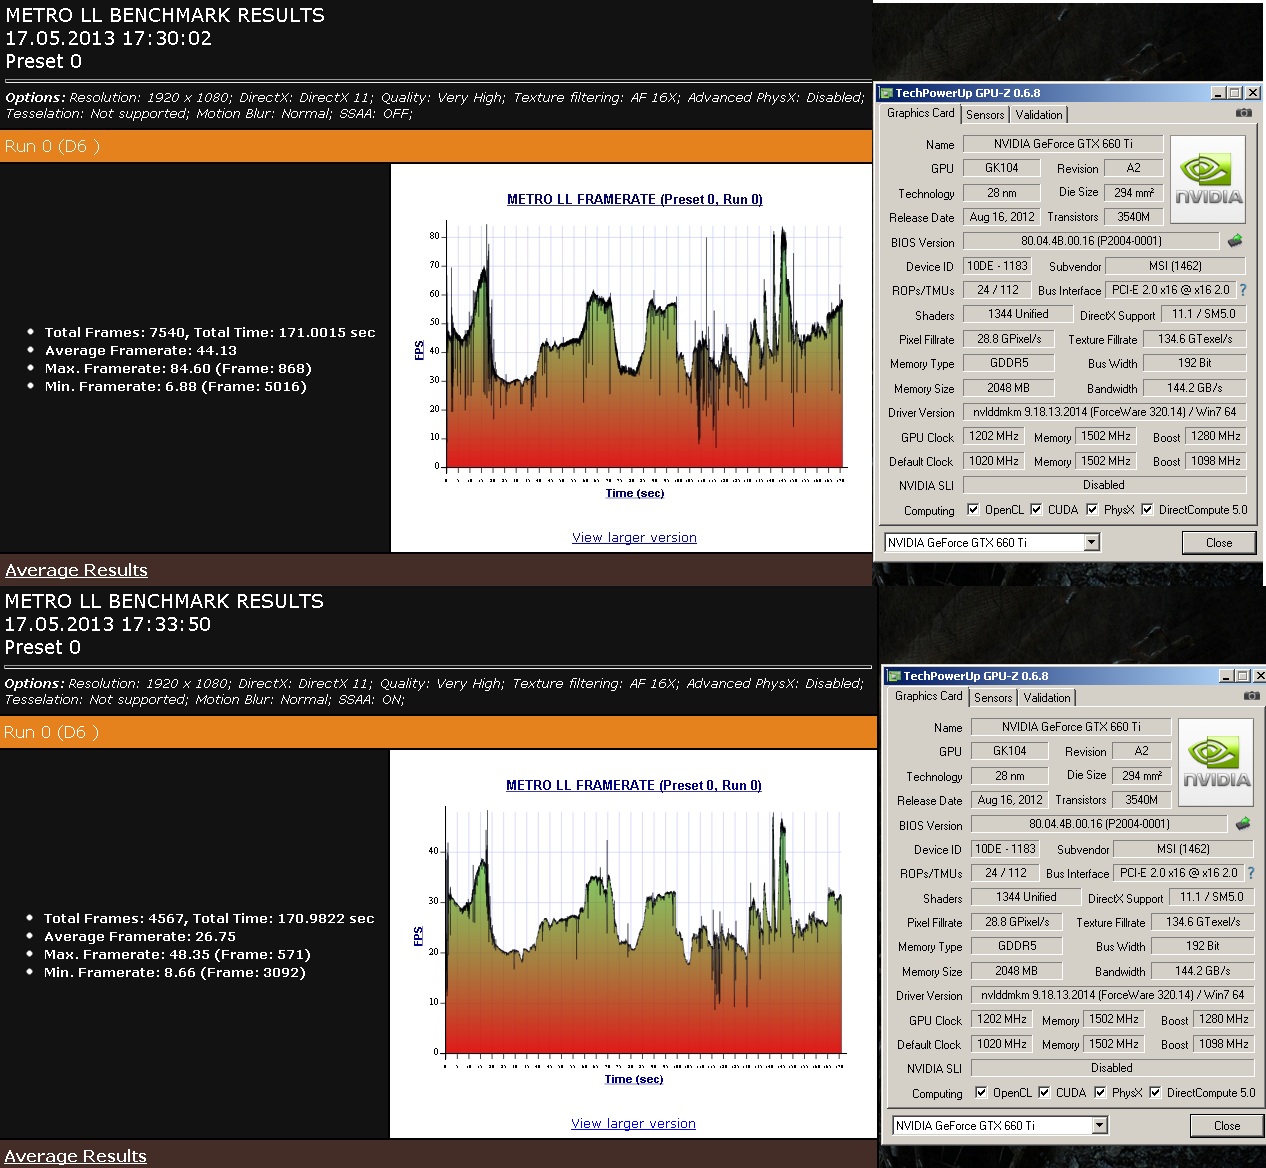Image resolution: width=1266 pixels, height=1168 pixels.
Task: Toggle OpenCL checkbox in upper GPU-Z window
Action: pyautogui.click(x=973, y=509)
